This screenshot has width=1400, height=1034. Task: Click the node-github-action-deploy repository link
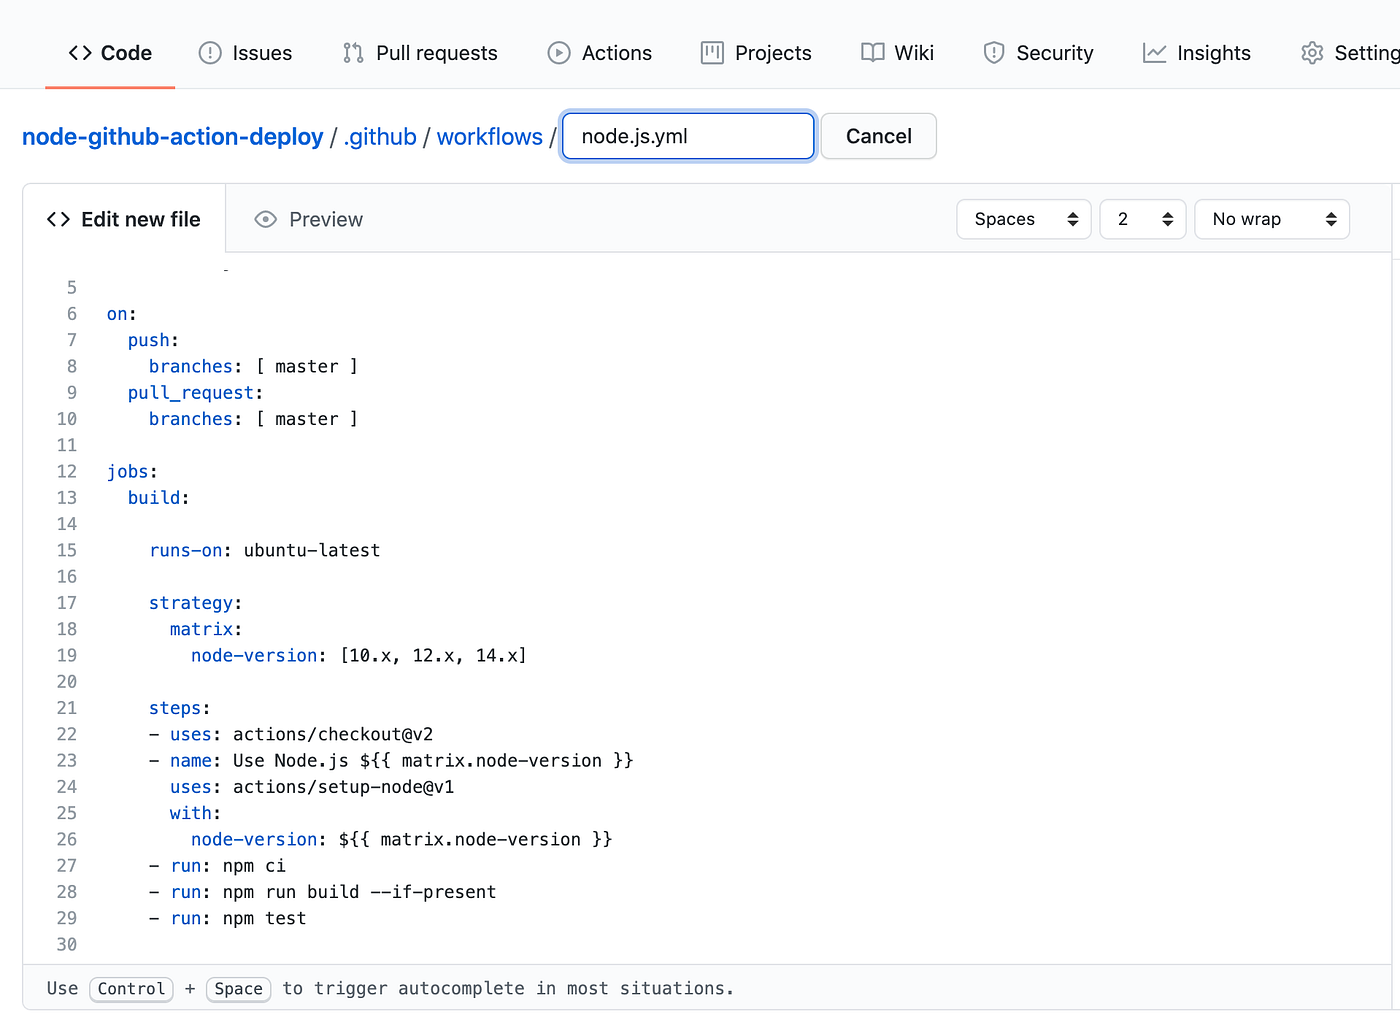pos(172,136)
